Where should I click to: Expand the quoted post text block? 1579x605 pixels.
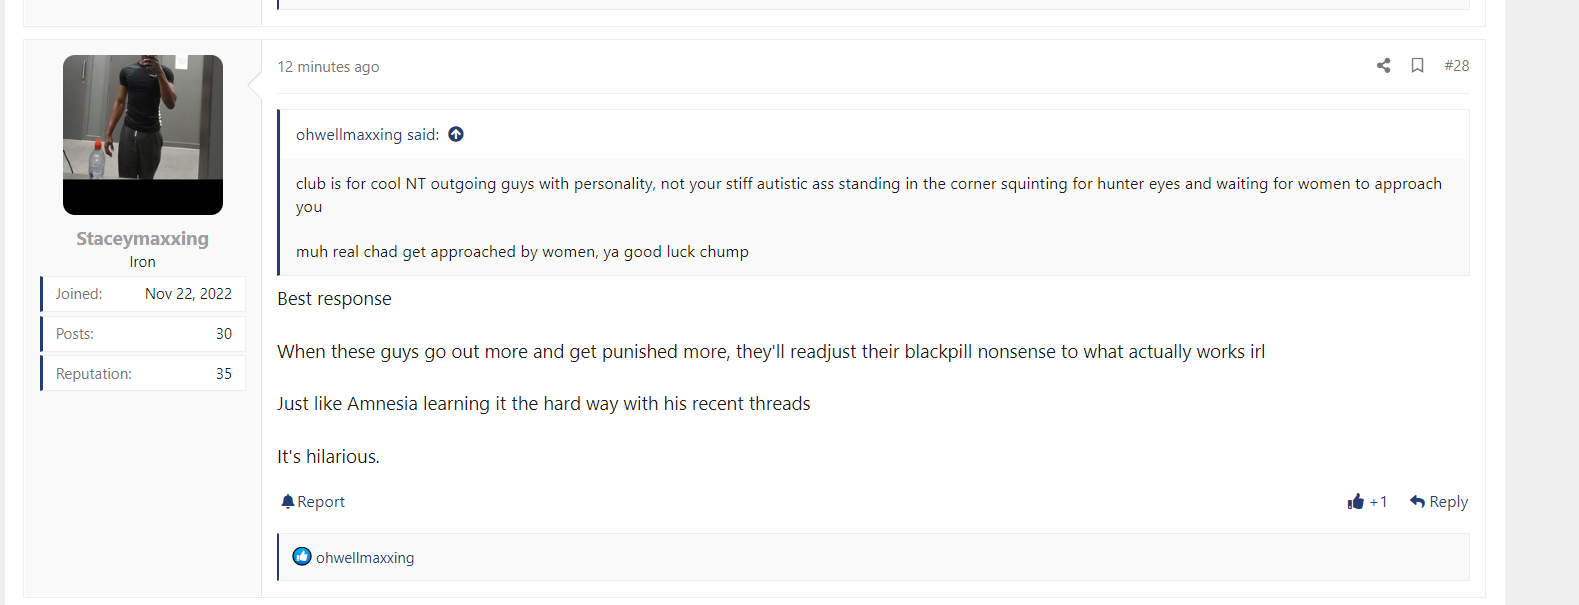pos(874,217)
